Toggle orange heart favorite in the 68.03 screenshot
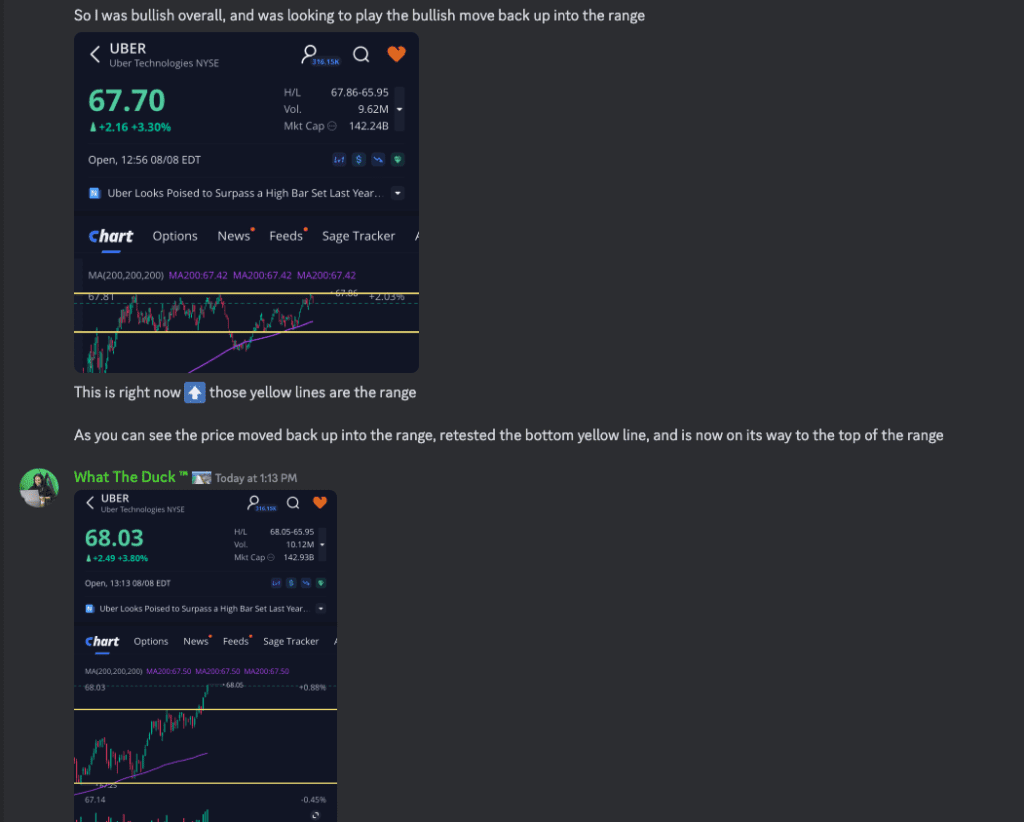The height and width of the screenshot is (822, 1024). pos(320,502)
